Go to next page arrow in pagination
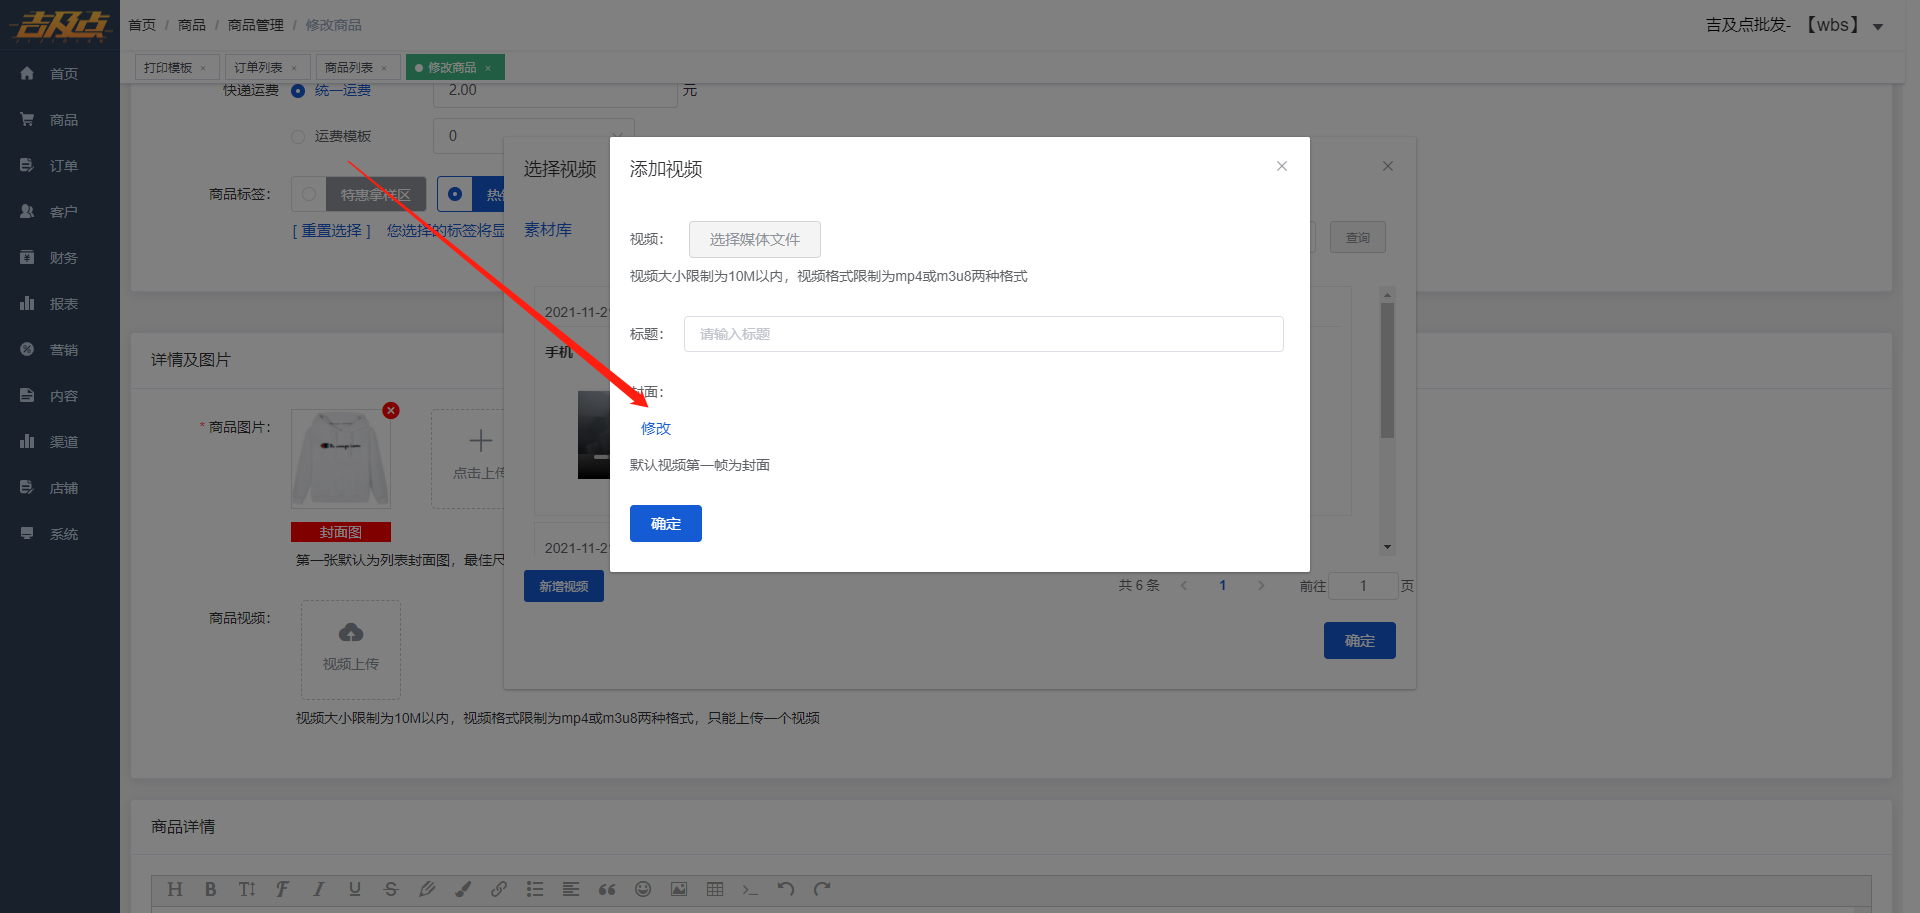This screenshot has width=1920, height=913. (1262, 586)
